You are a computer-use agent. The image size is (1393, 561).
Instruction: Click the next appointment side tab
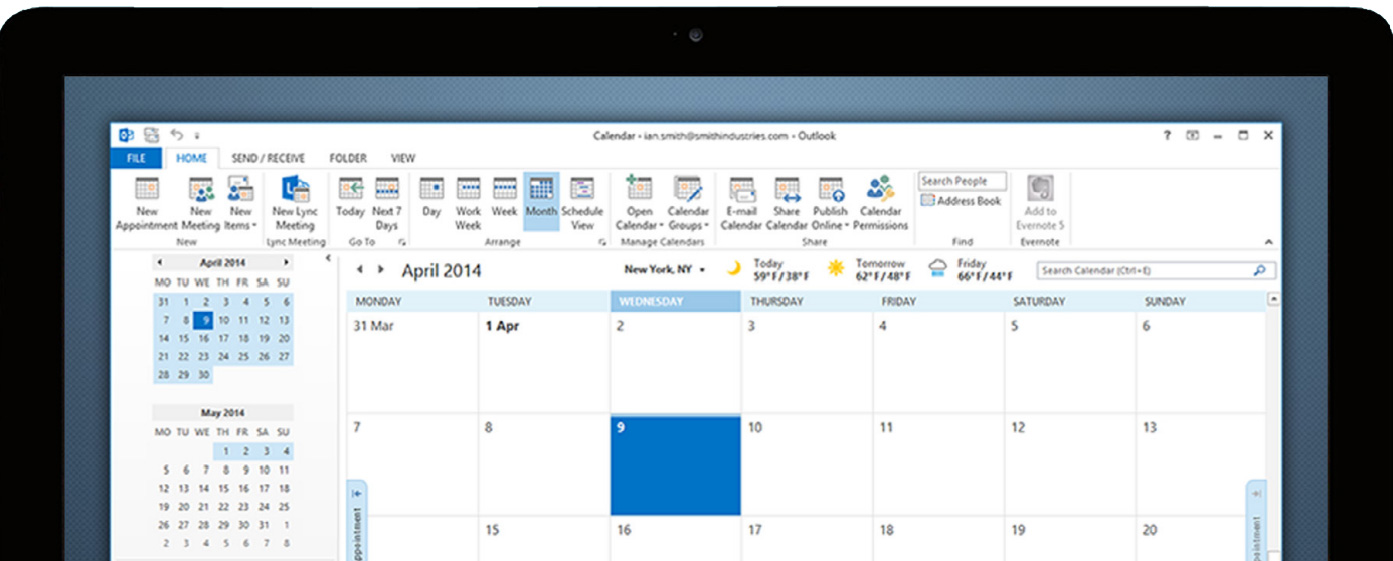1256,521
